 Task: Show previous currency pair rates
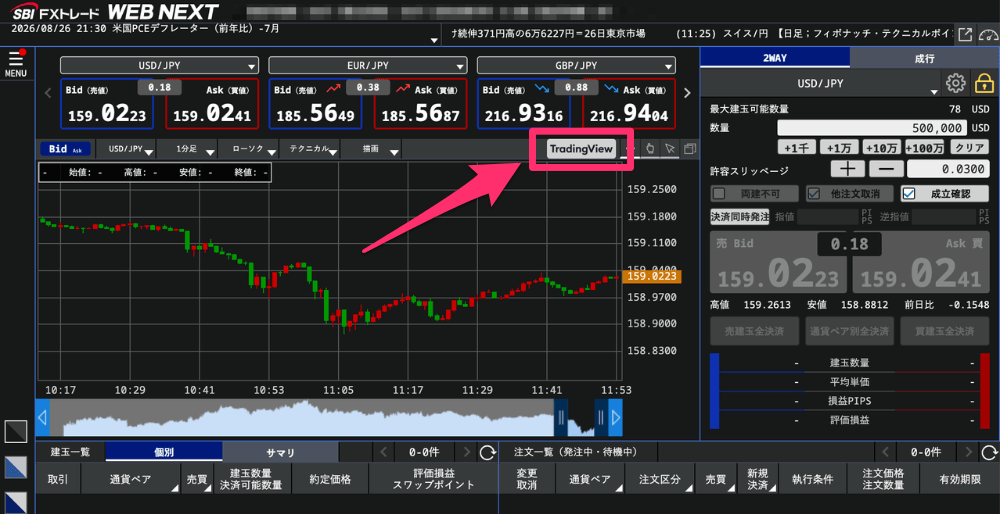click(47, 93)
